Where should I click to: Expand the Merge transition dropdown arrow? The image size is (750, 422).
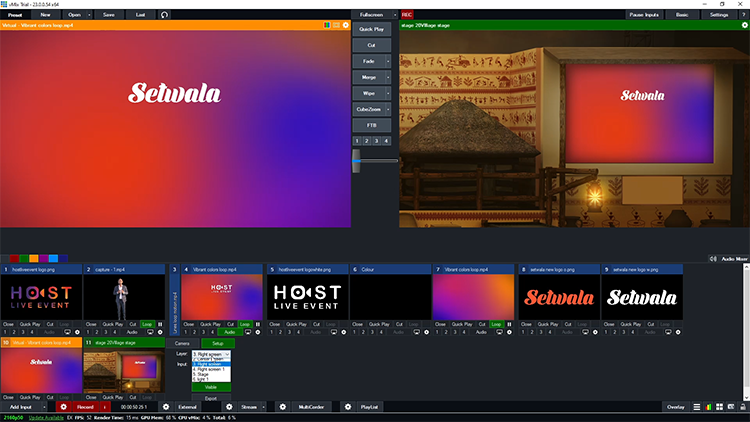point(389,76)
